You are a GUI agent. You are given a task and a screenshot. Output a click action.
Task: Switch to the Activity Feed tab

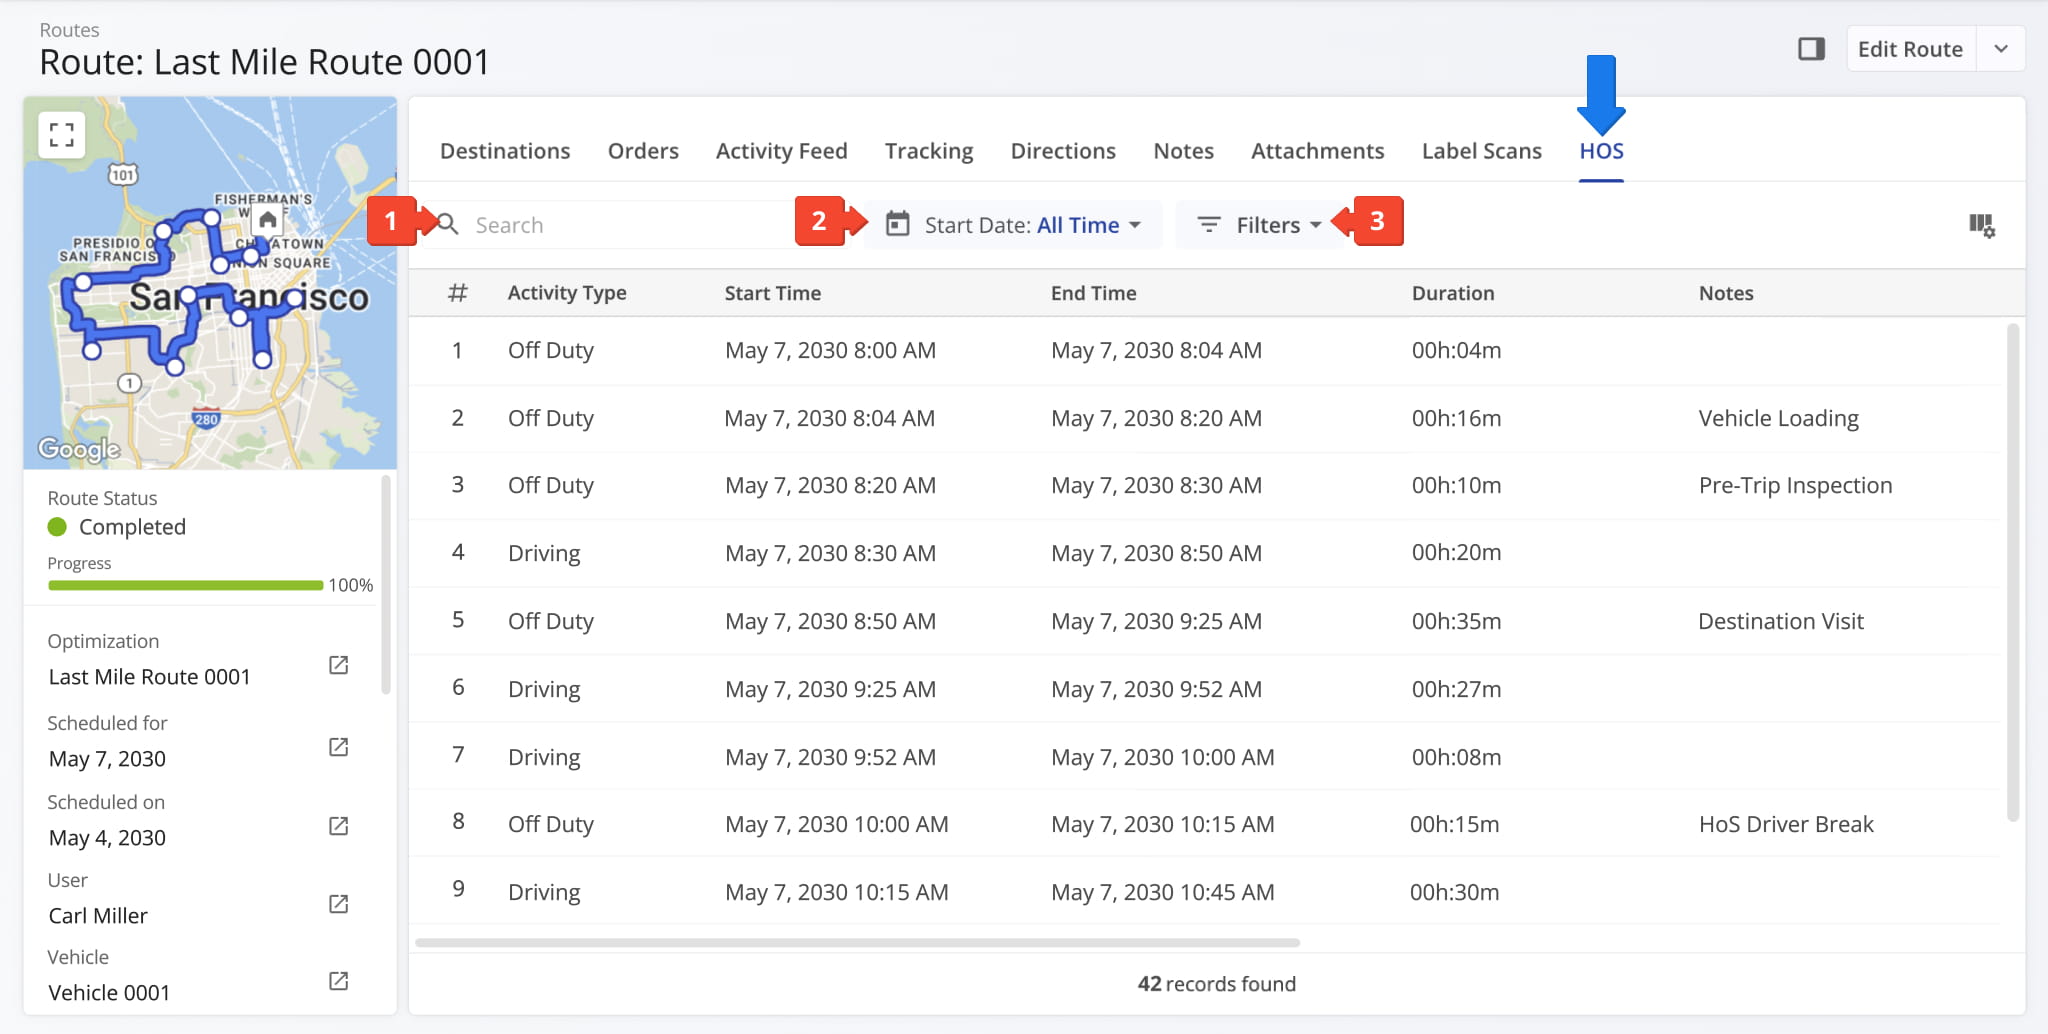coord(781,151)
